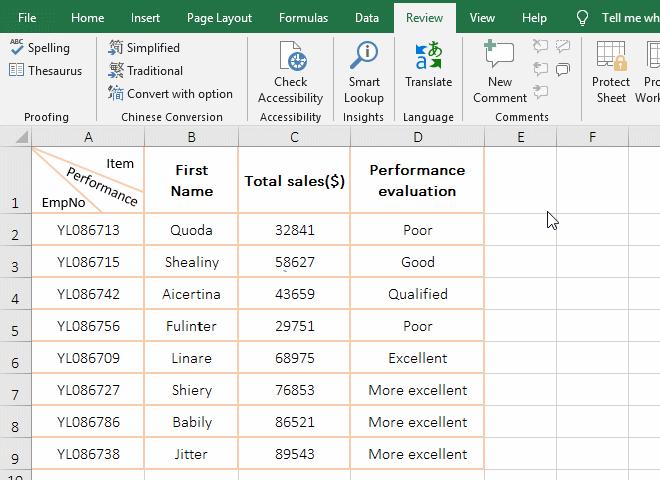Open the File menu
The image size is (660, 480).
[x=27, y=18]
